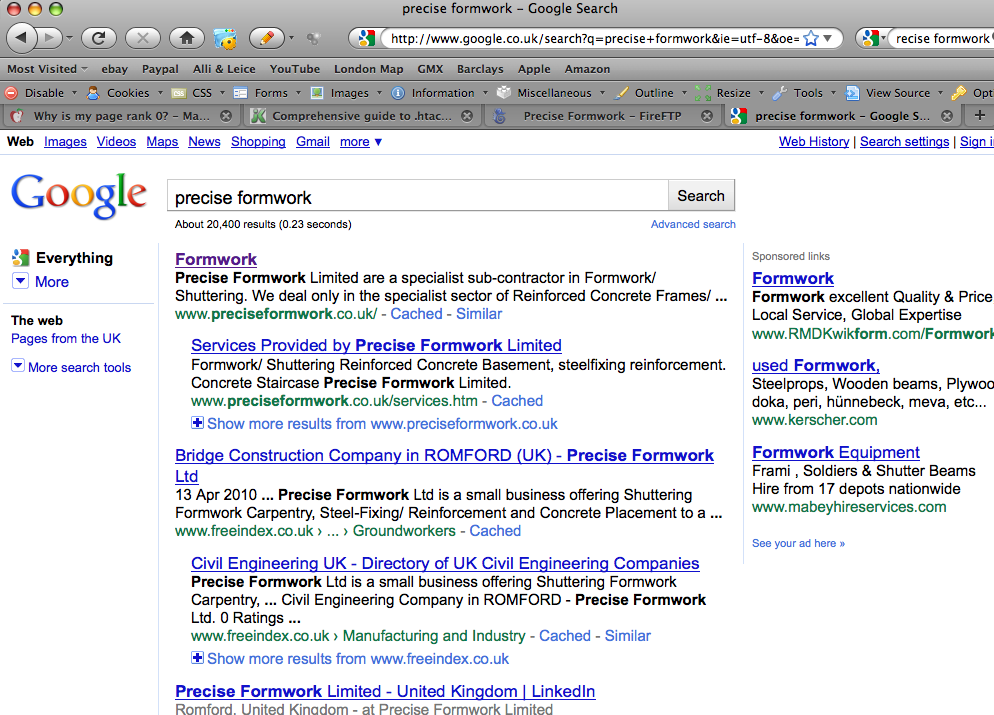The height and width of the screenshot is (715, 994).
Task: Click the Google logo
Action: [79, 196]
